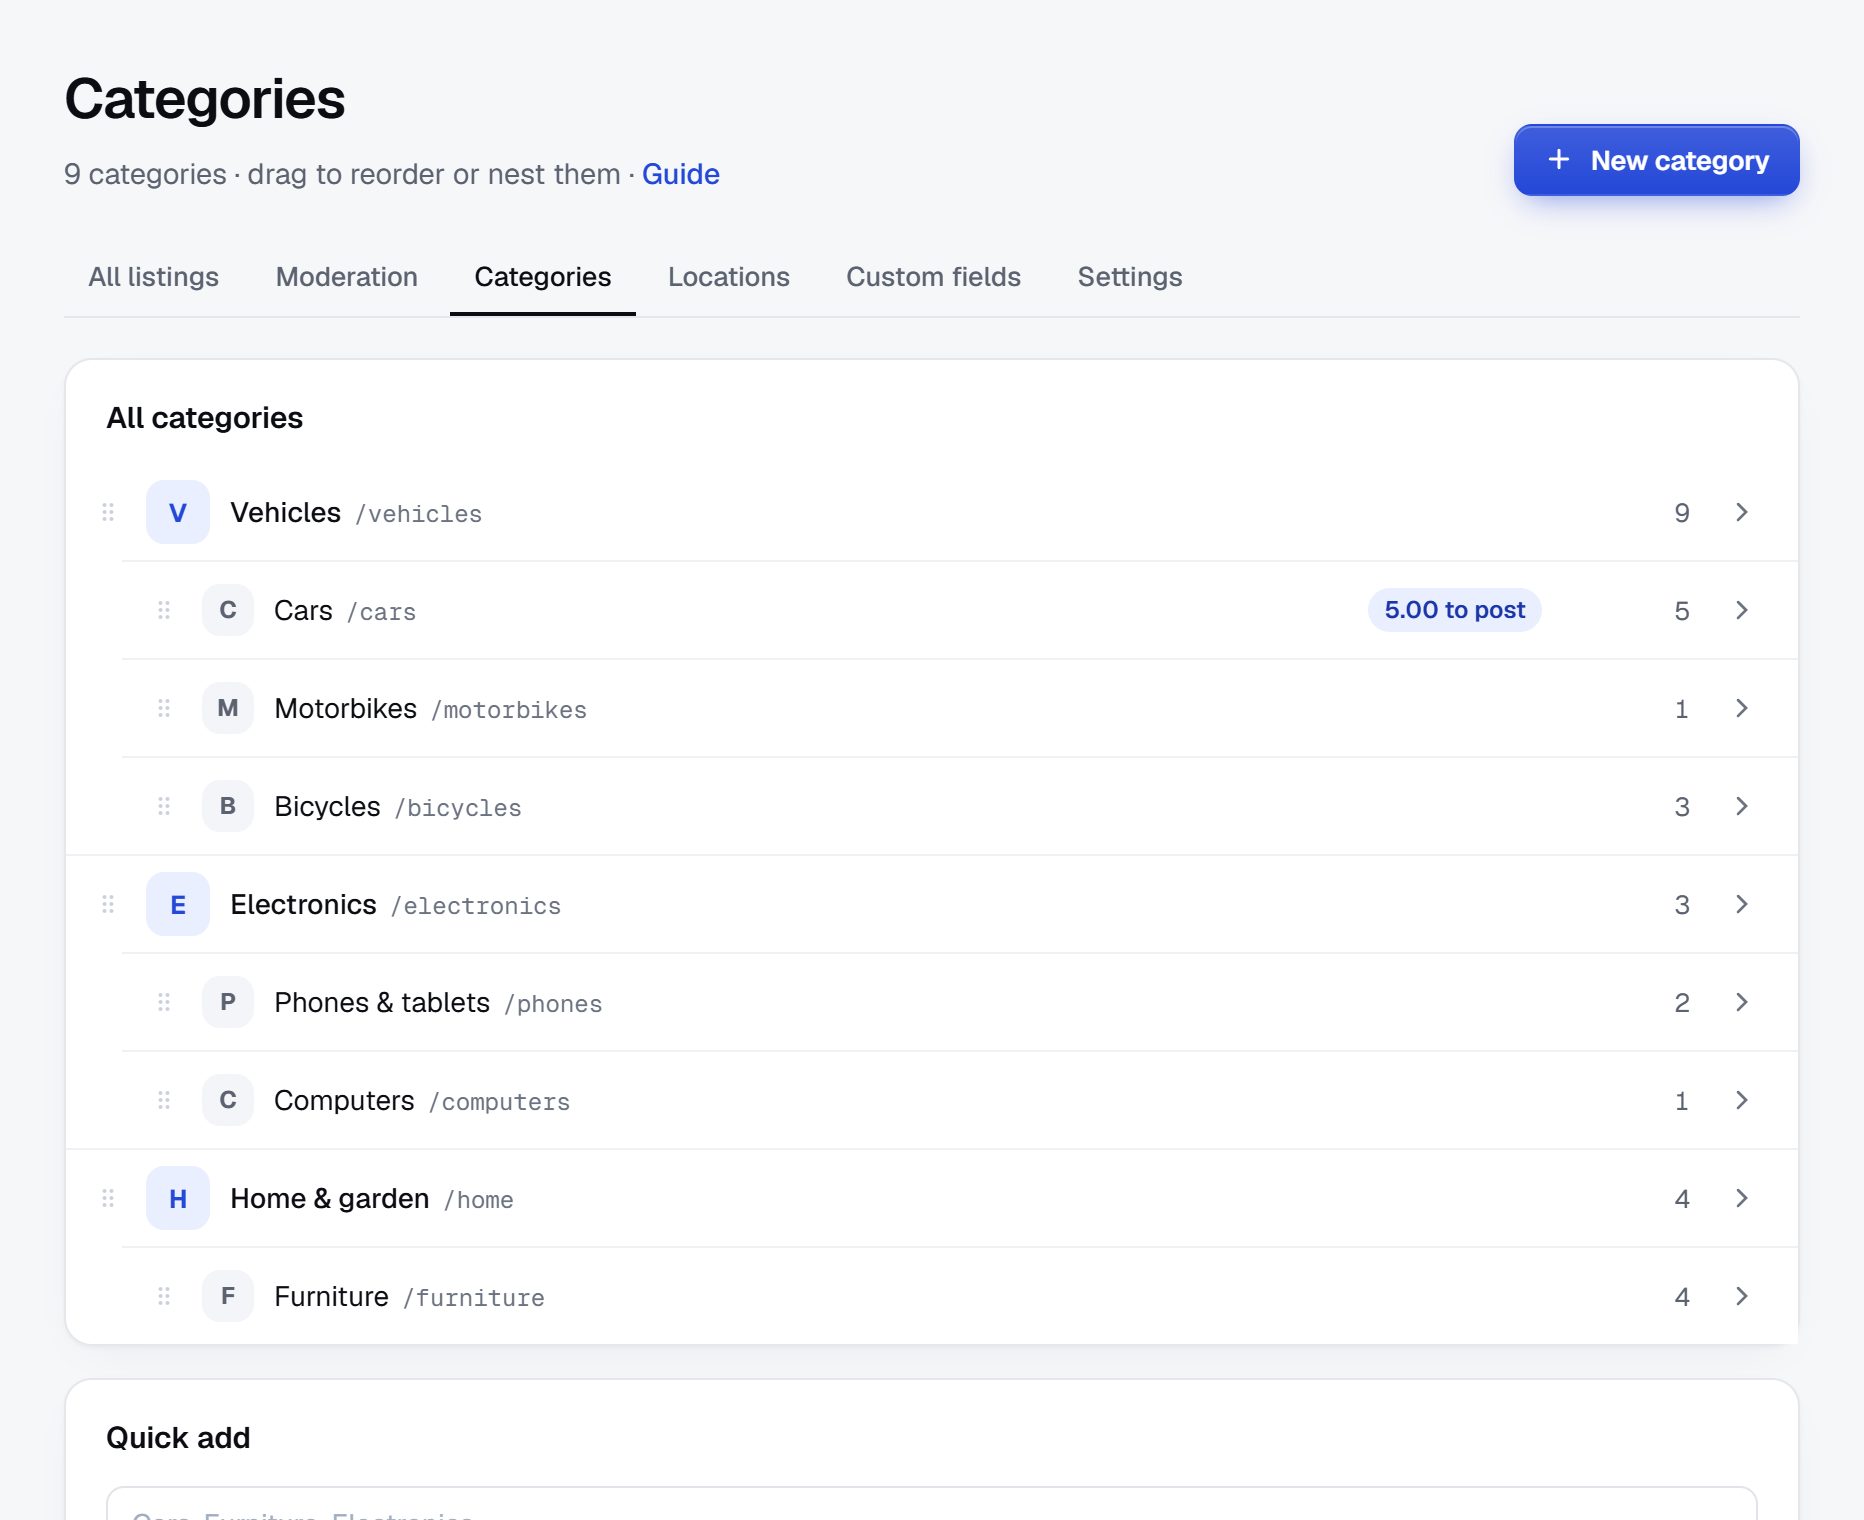Open Computers via its chevron arrow

[1742, 1100]
